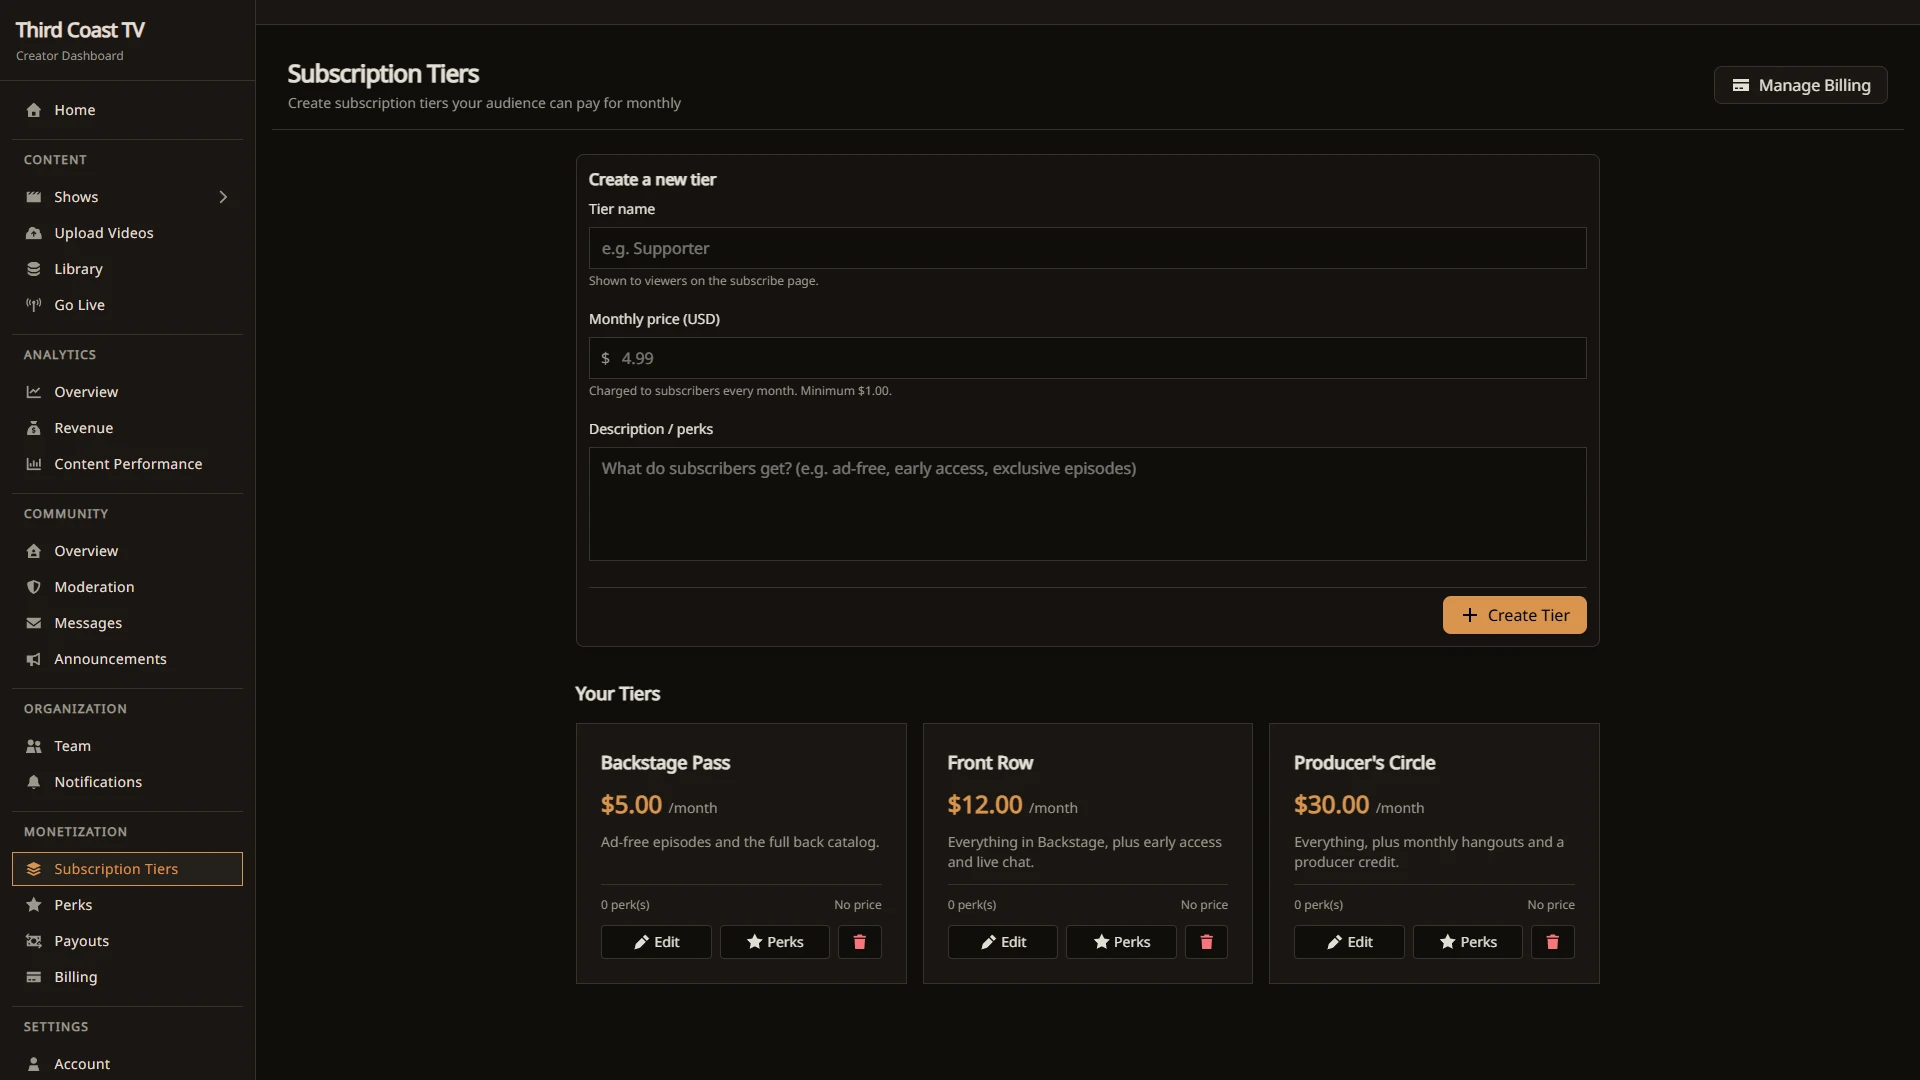The height and width of the screenshot is (1080, 1920).
Task: Click the Community Overview house icon
Action: tap(34, 551)
